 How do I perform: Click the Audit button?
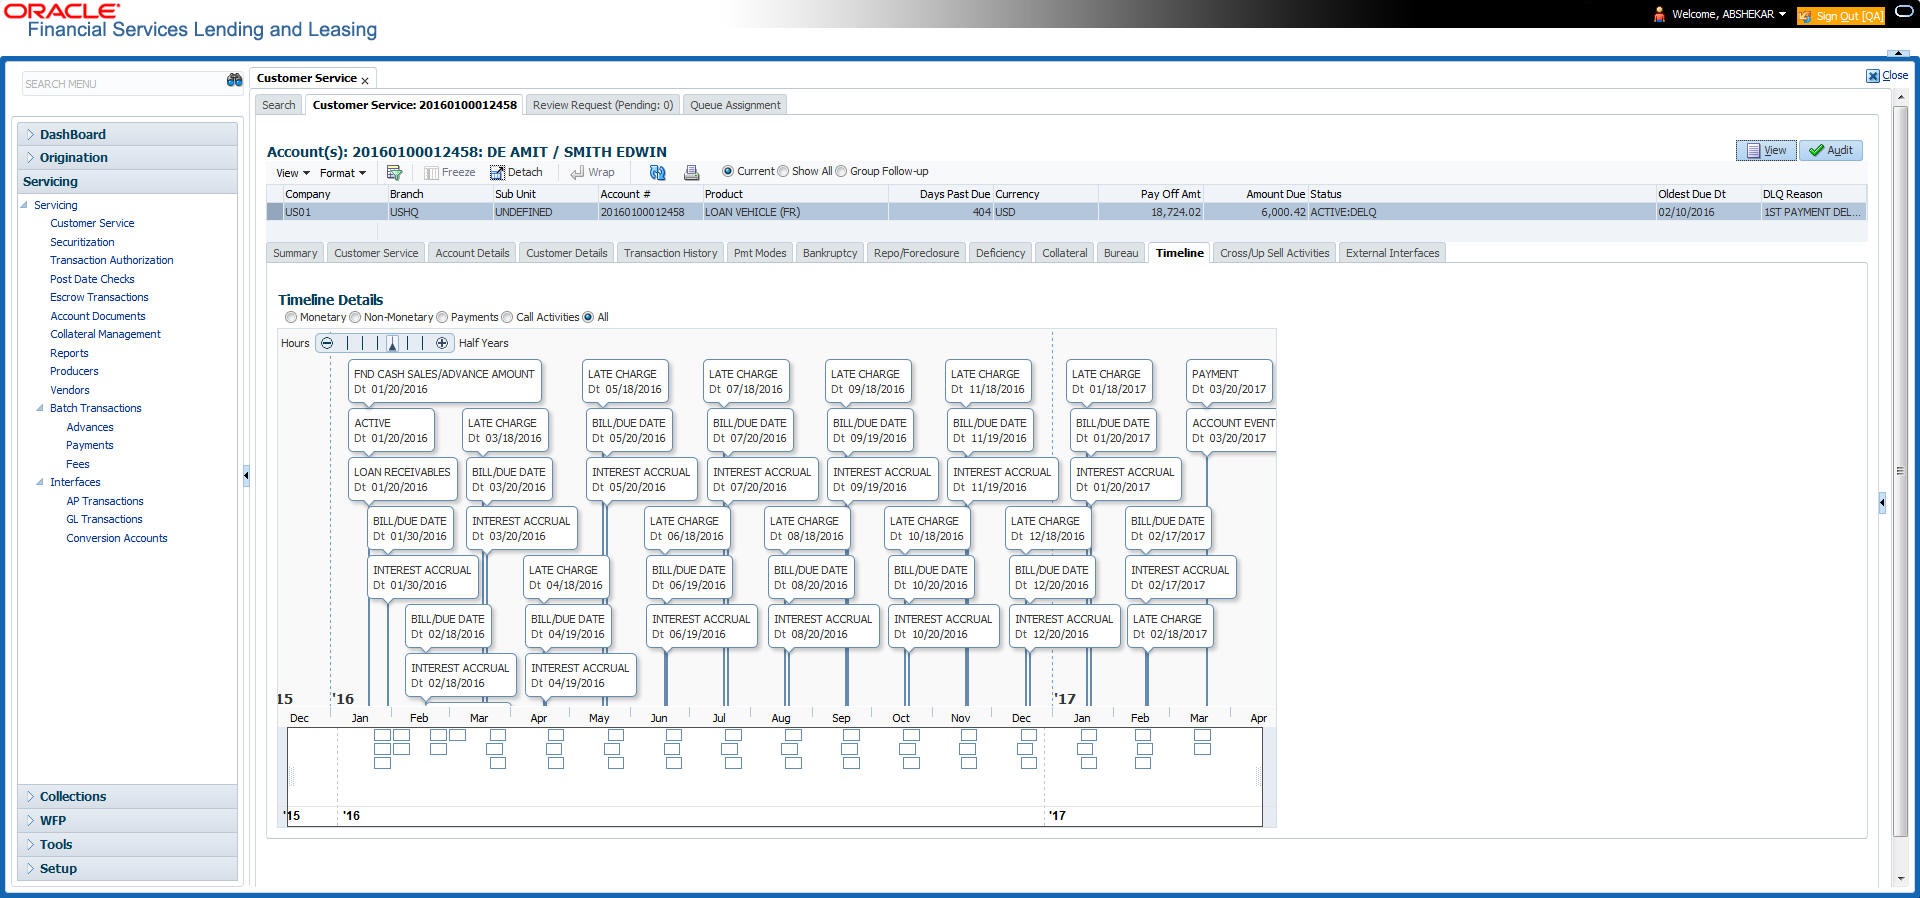point(1830,150)
